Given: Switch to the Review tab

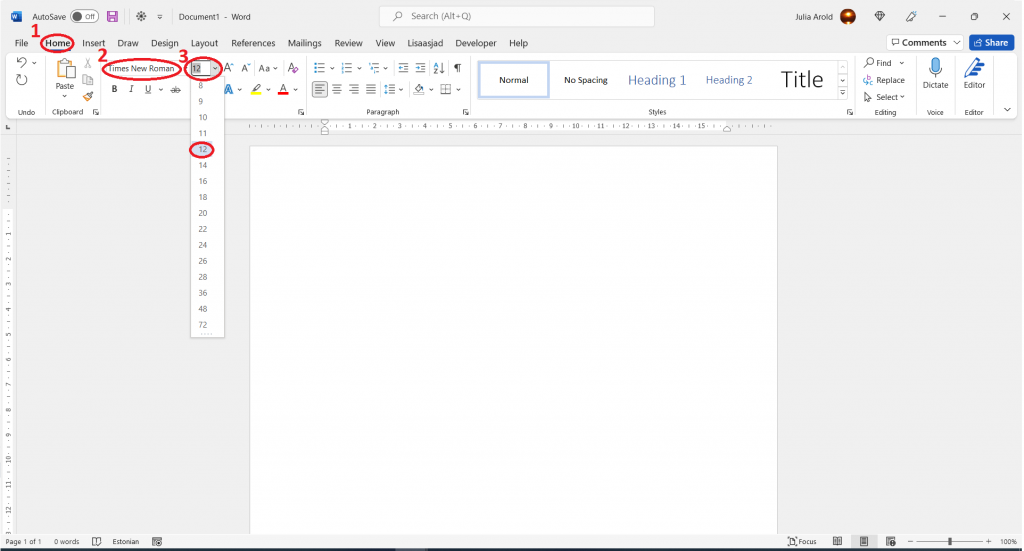Looking at the screenshot, I should [348, 43].
